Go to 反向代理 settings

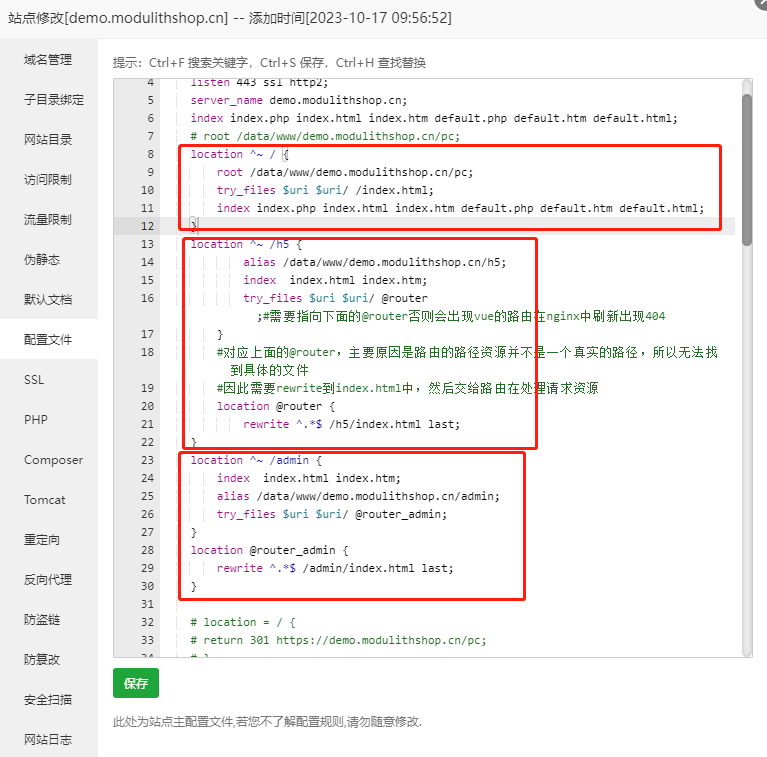pyautogui.click(x=48, y=580)
